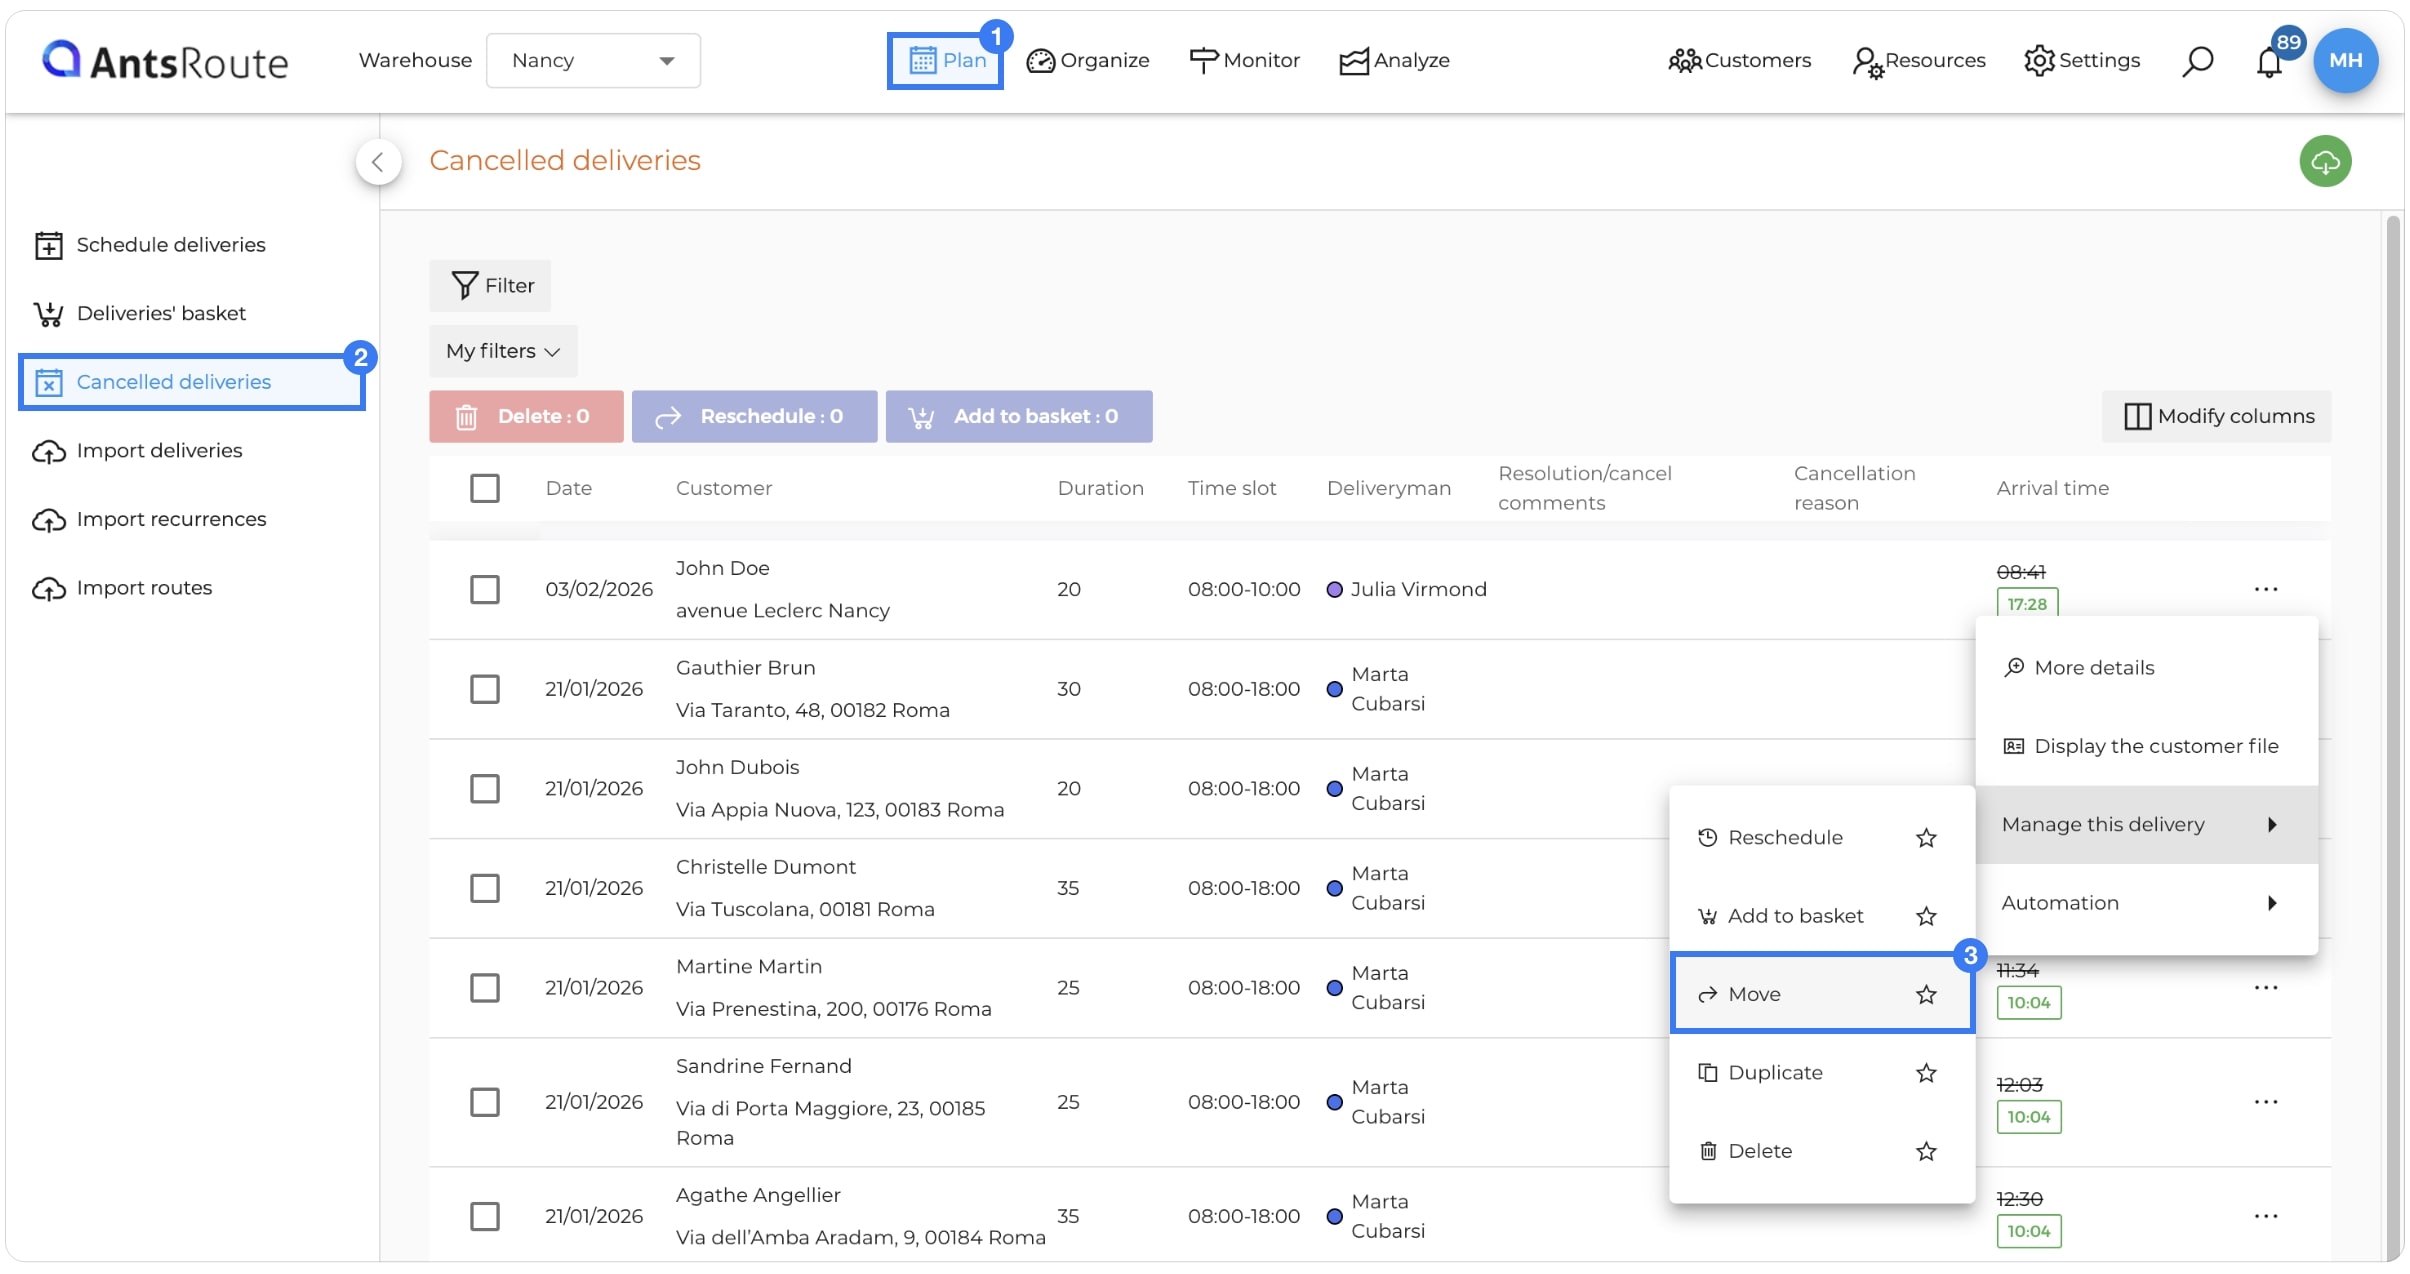Choose More details from the menu
Viewport: 2410px width, 1274px height.
2147,668
